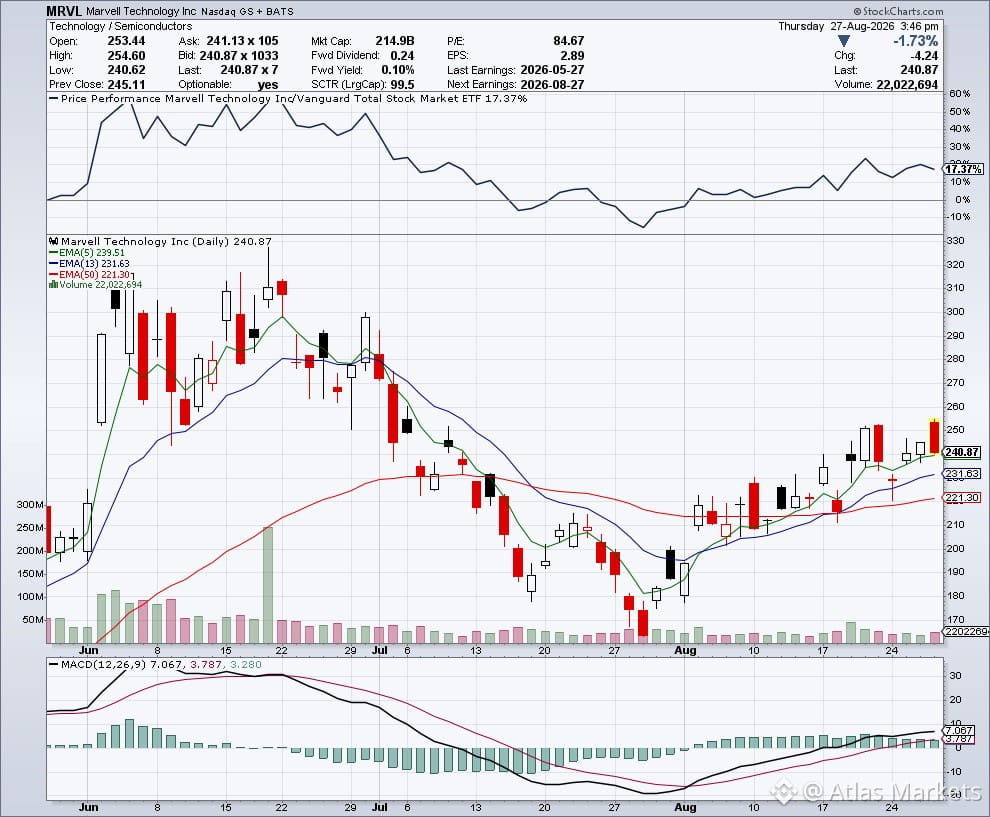Click the Thursday 27-Aug-2026 3:46 pm timestamp
The height and width of the screenshot is (817, 990).
tap(858, 26)
